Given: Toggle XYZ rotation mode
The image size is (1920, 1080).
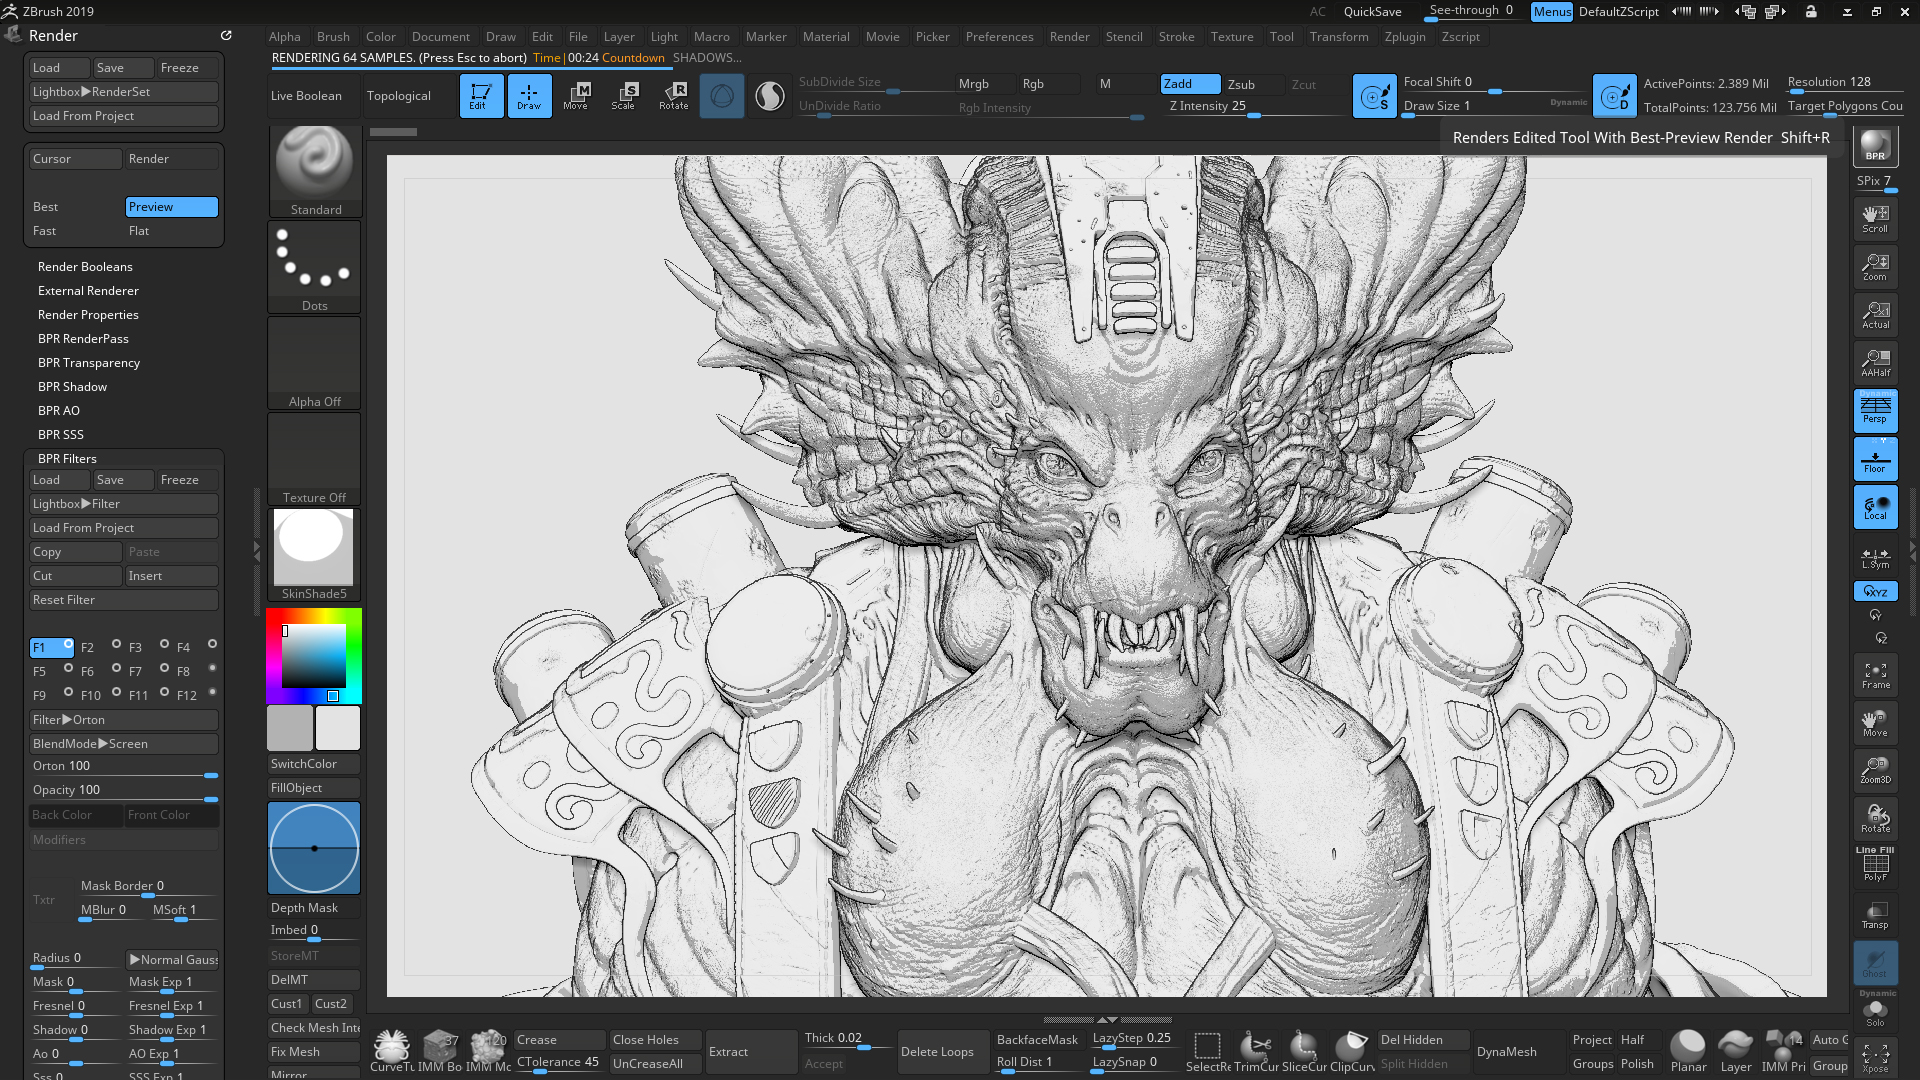Looking at the screenshot, I should click(x=1875, y=591).
